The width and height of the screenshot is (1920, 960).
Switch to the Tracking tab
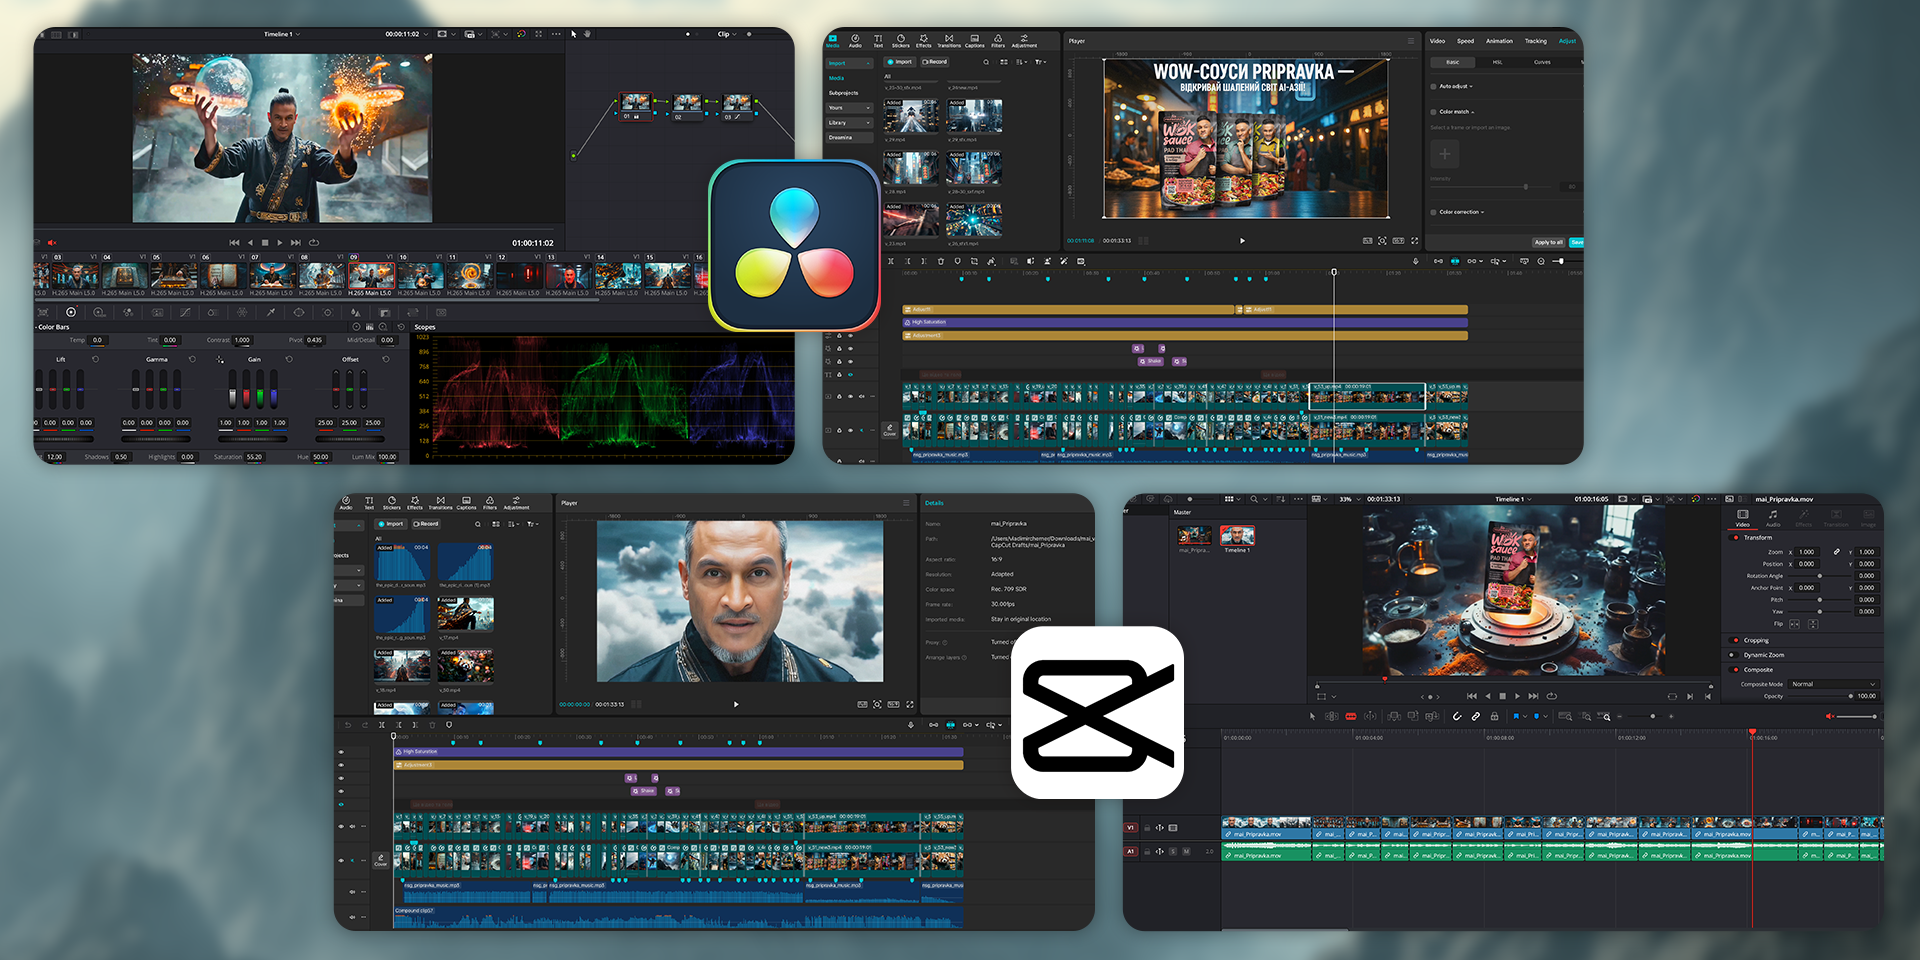click(x=1535, y=41)
